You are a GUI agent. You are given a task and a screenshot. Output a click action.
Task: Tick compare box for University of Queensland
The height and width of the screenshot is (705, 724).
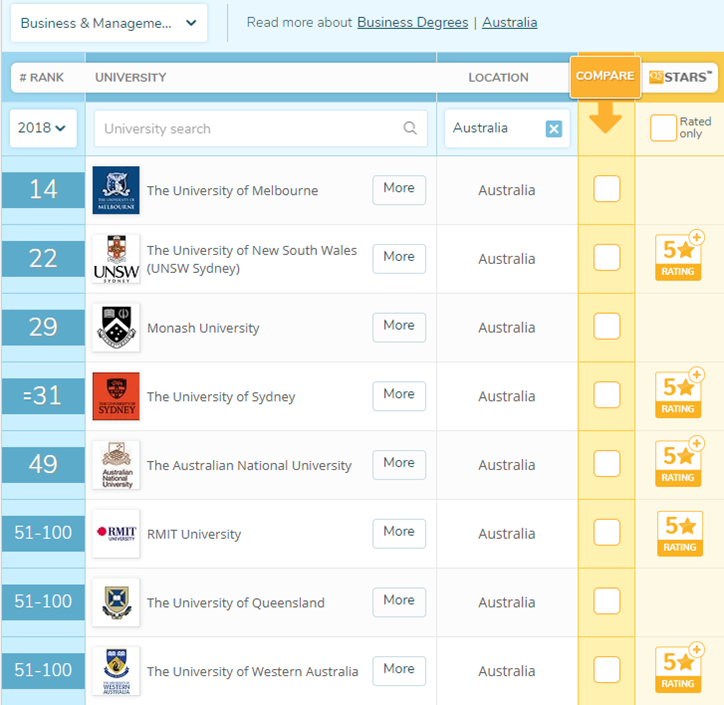(606, 601)
